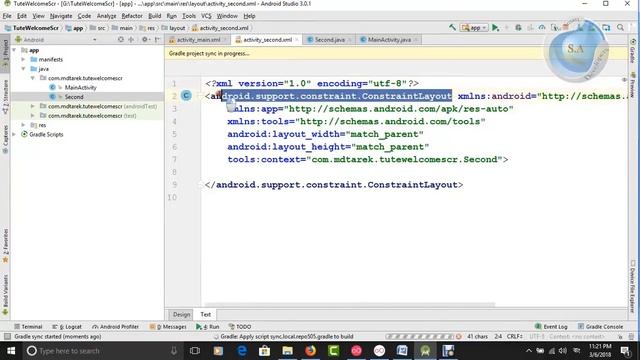Collapse the app module tree node
Viewport: 640px width, 360px height.
click(15, 50)
